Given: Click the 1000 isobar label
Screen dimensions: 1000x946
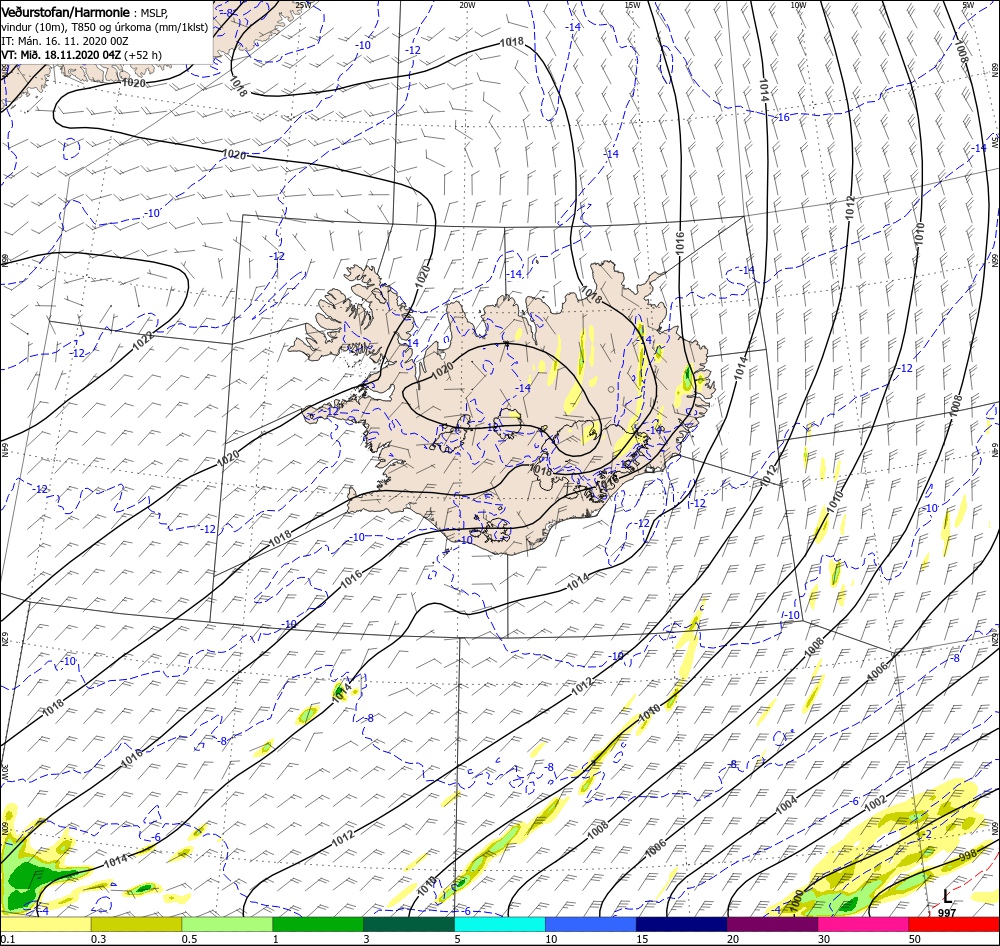Looking at the screenshot, I should (x=795, y=899).
